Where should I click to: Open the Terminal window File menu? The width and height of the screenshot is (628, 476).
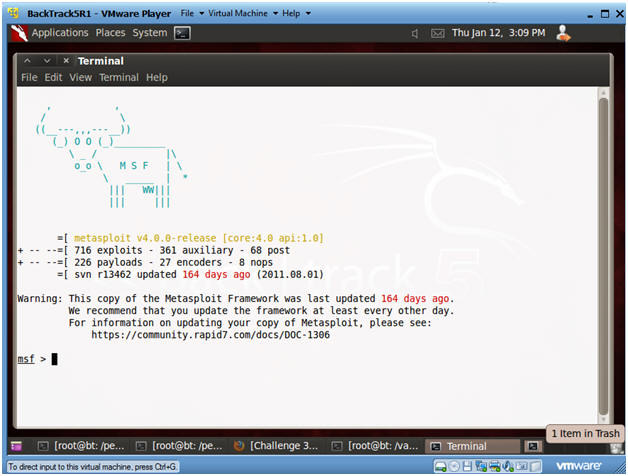[x=29, y=77]
